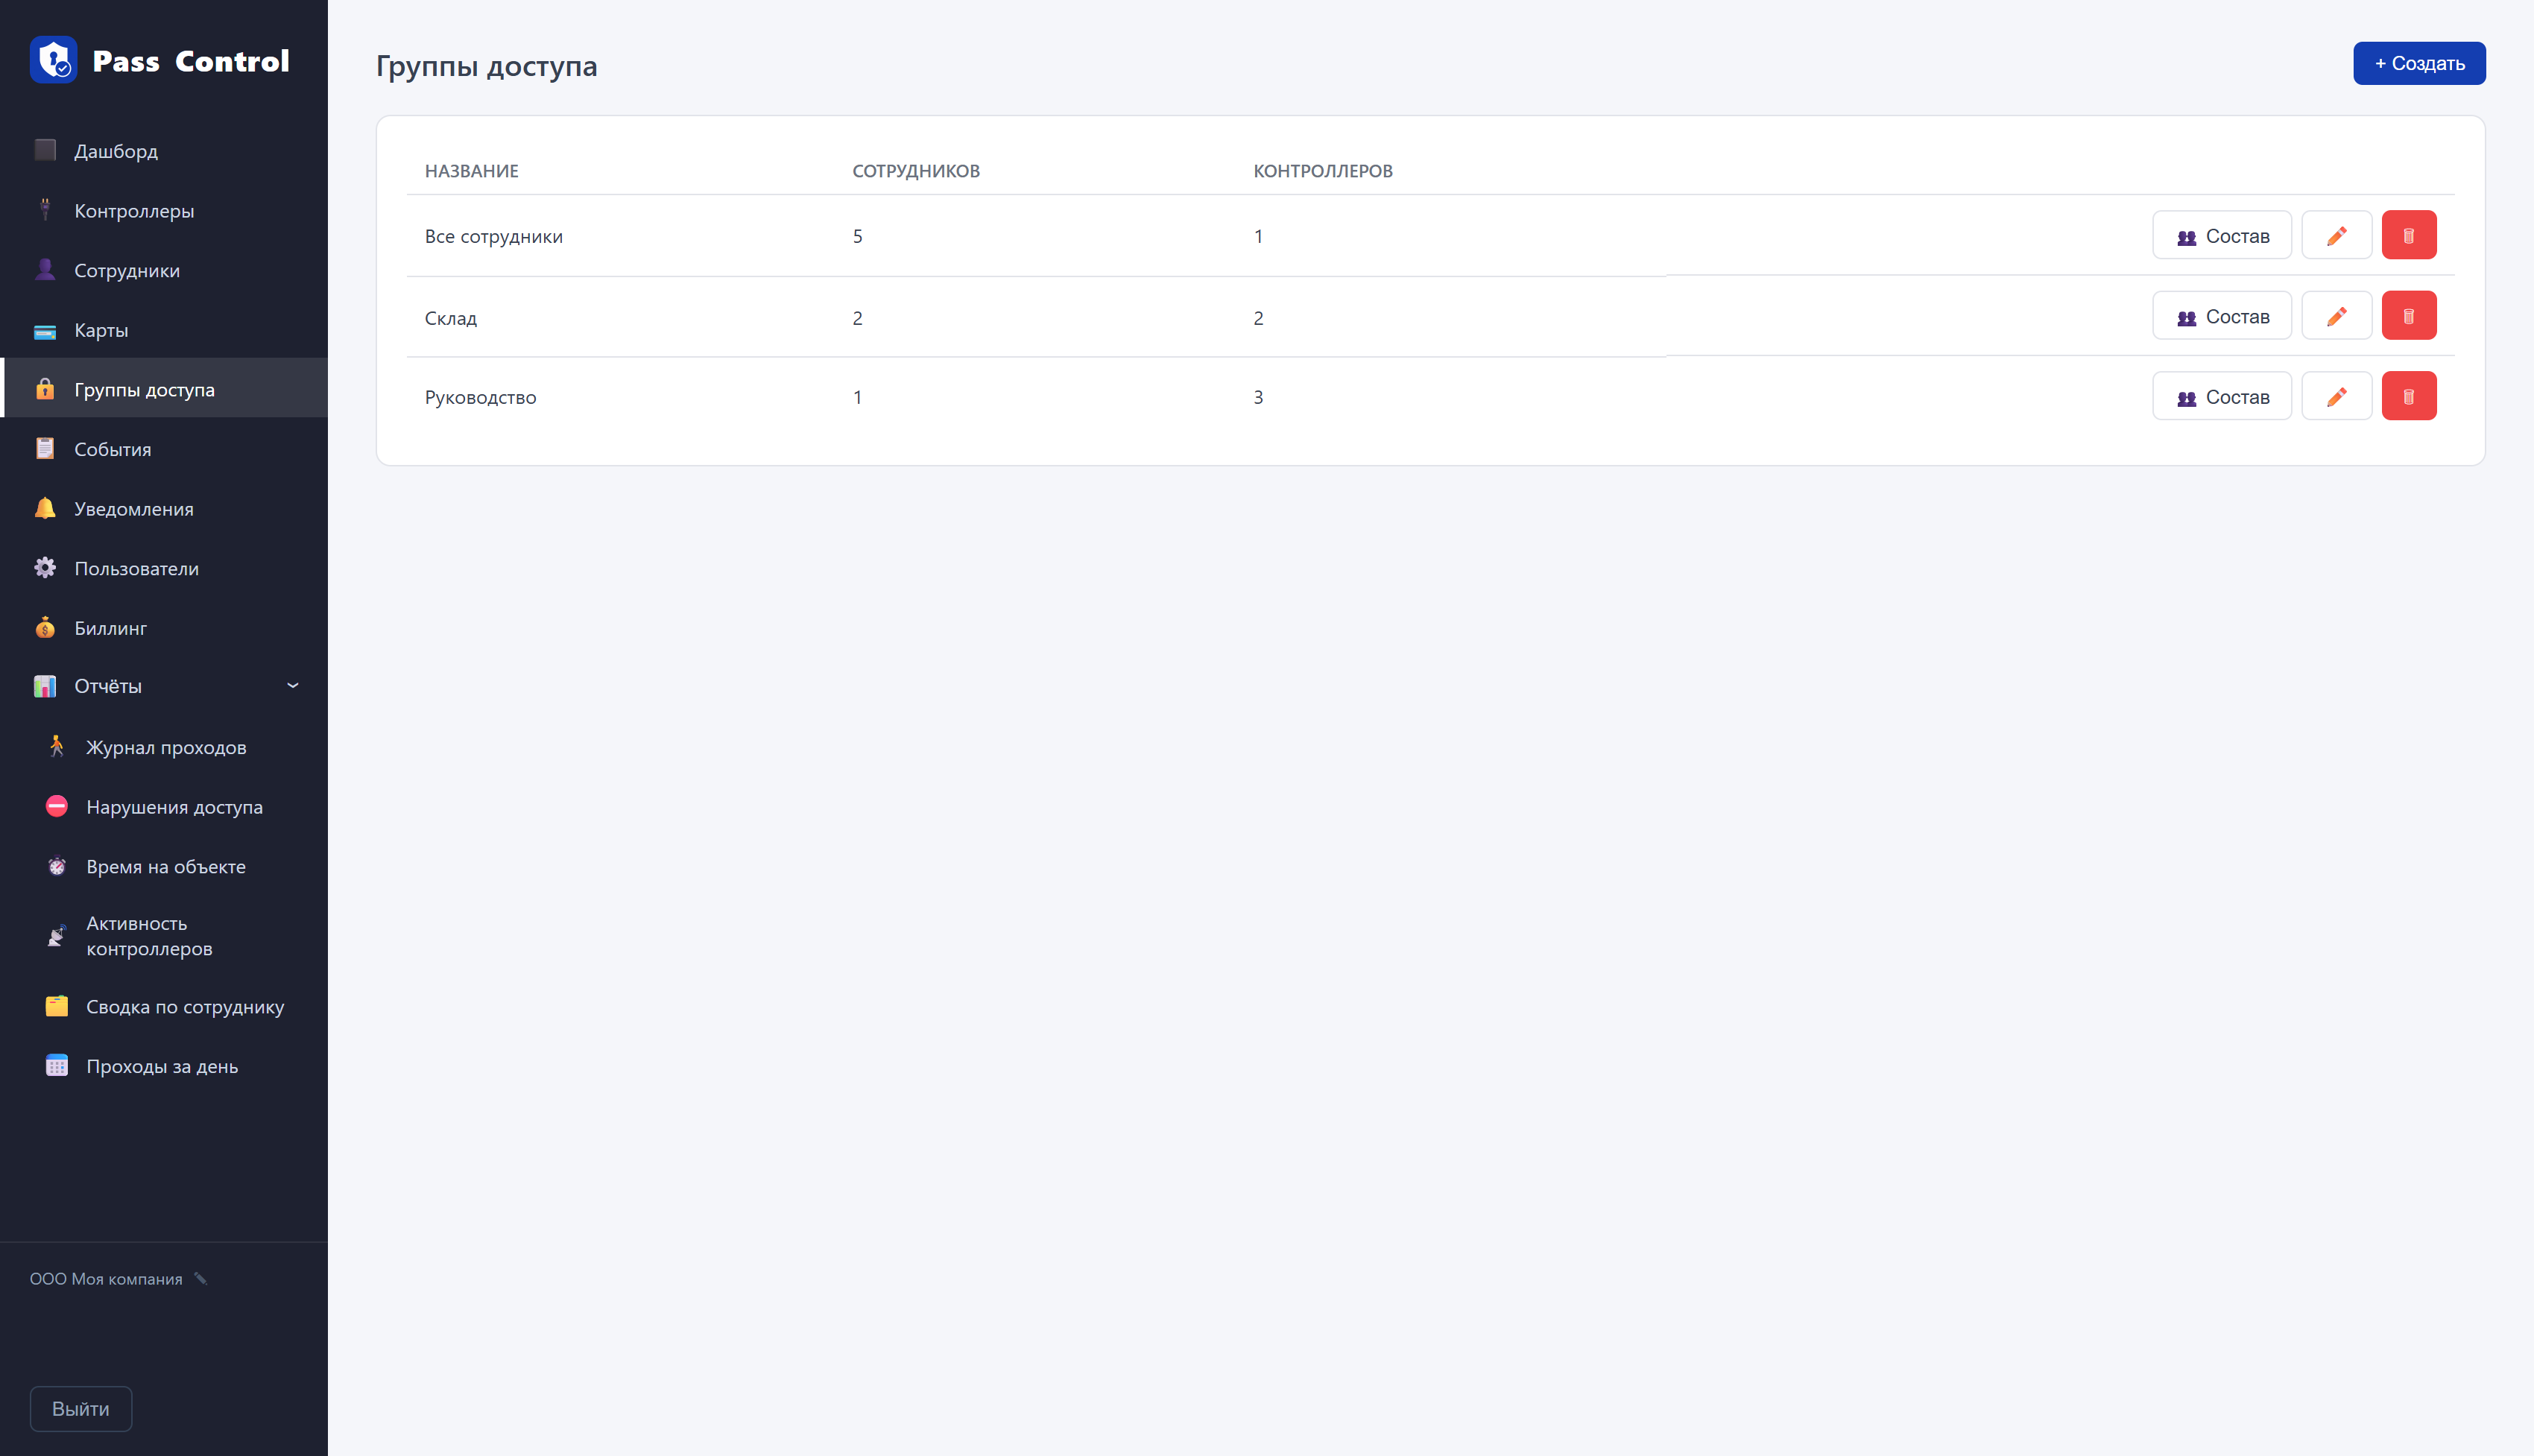Click the Уведомления bell icon
Screen dimensions: 2534x1456
[45, 508]
